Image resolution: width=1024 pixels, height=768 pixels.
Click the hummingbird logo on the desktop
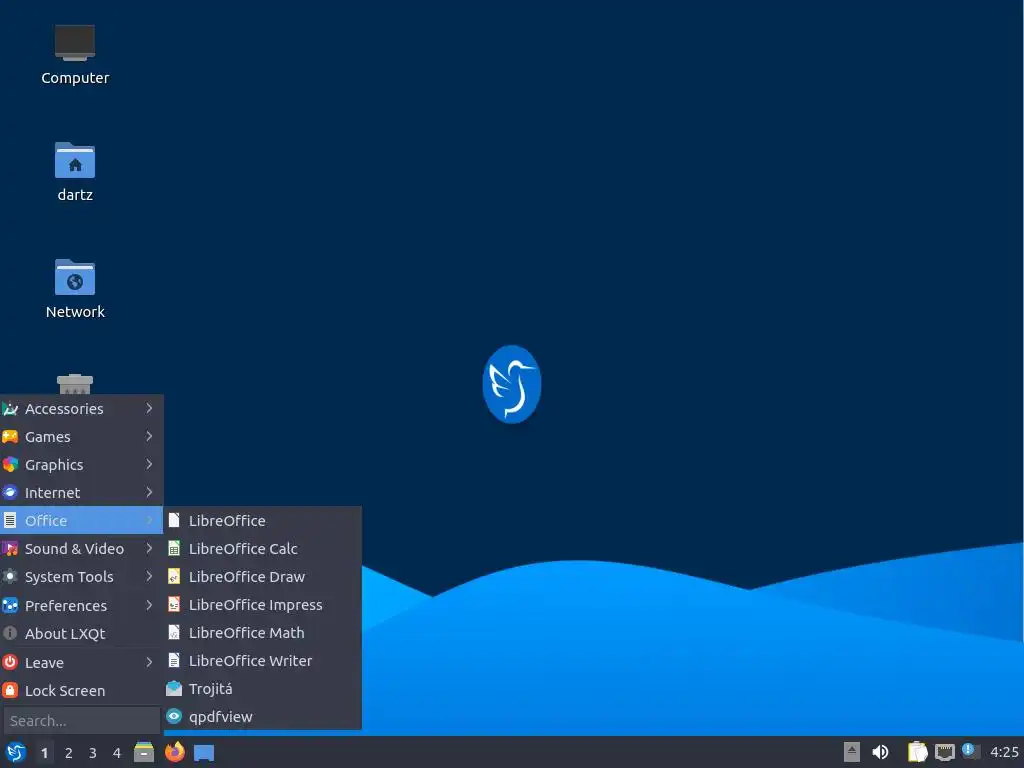point(511,384)
